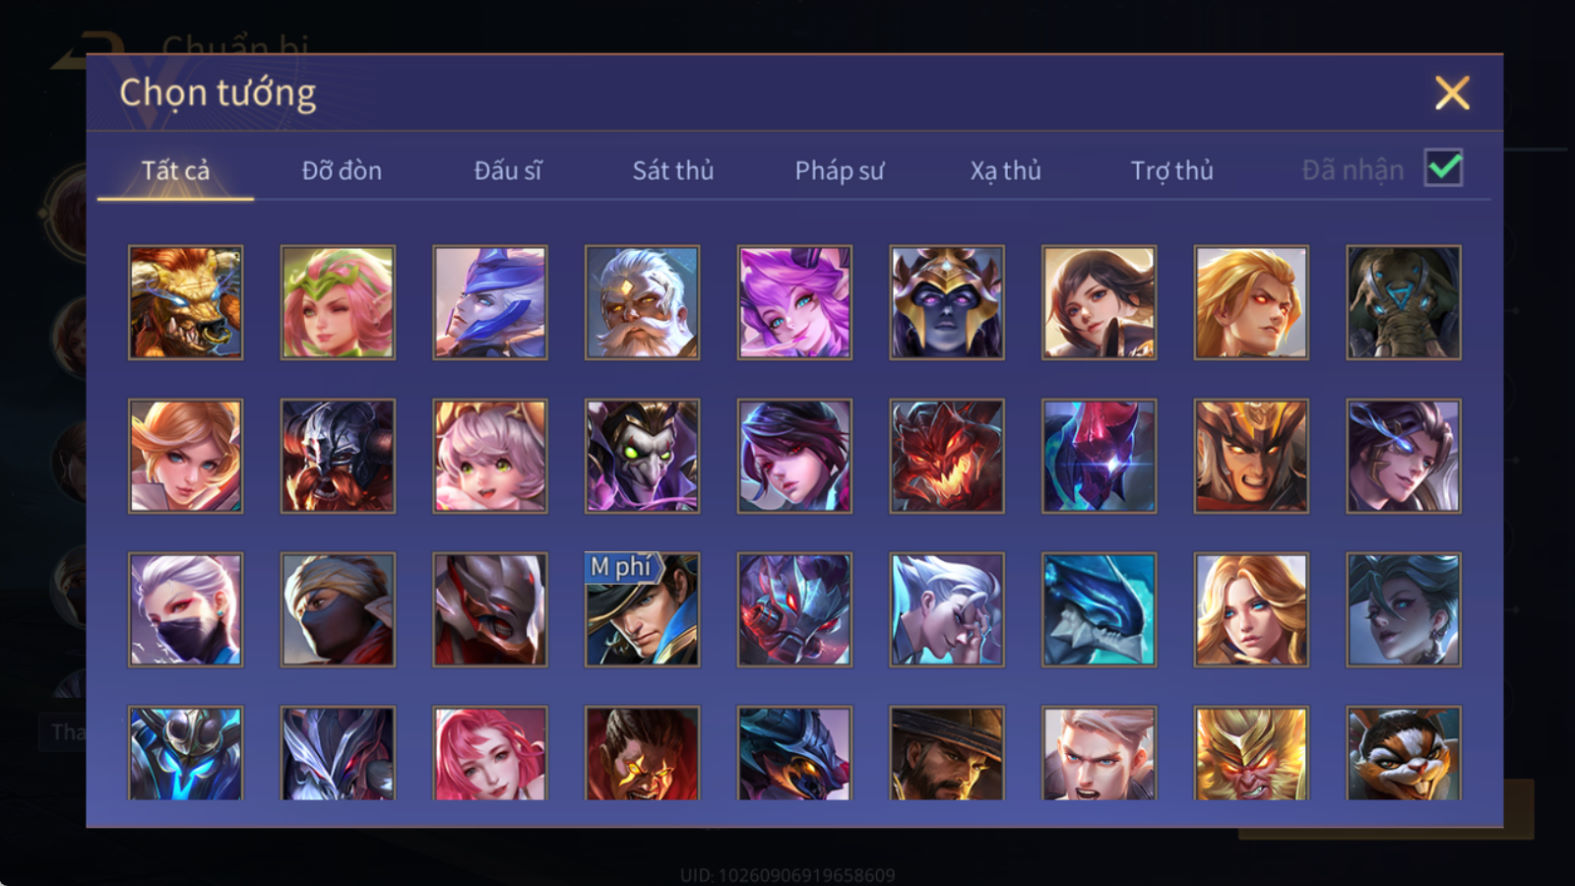Select the "Tất cả" tab
Image resolution: width=1575 pixels, height=886 pixels.
[176, 171]
